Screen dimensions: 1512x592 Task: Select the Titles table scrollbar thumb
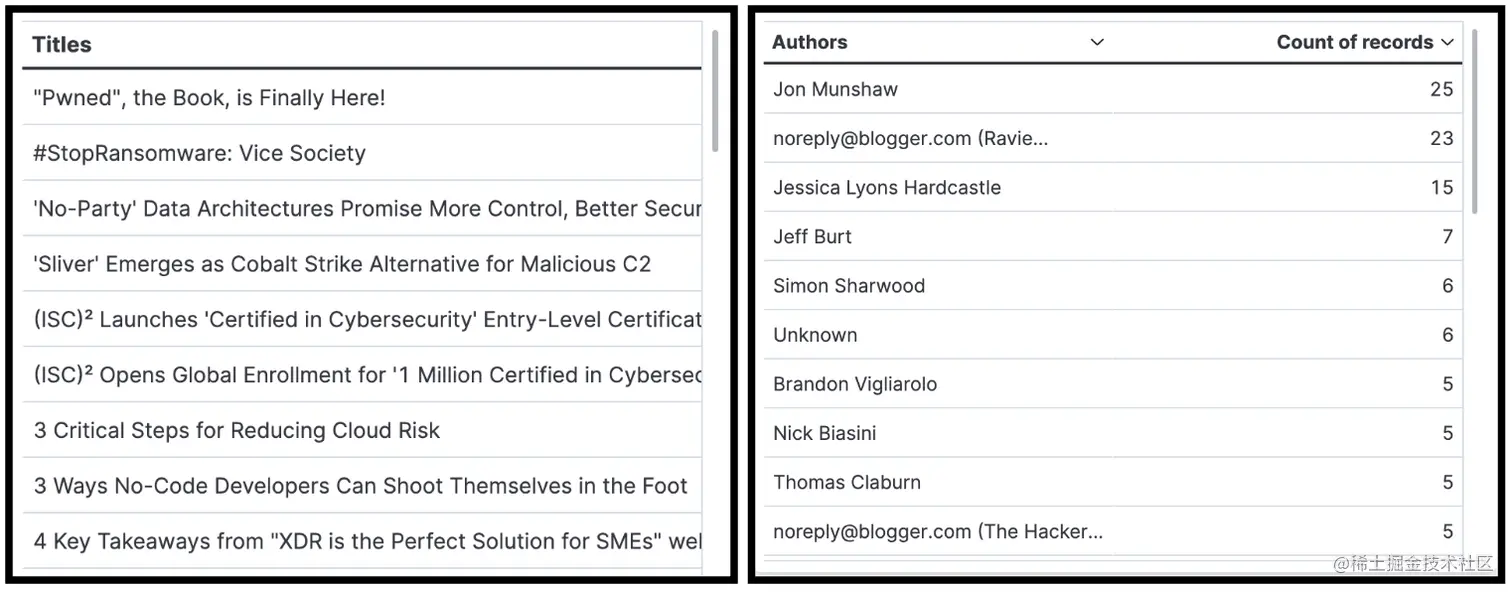[715, 91]
